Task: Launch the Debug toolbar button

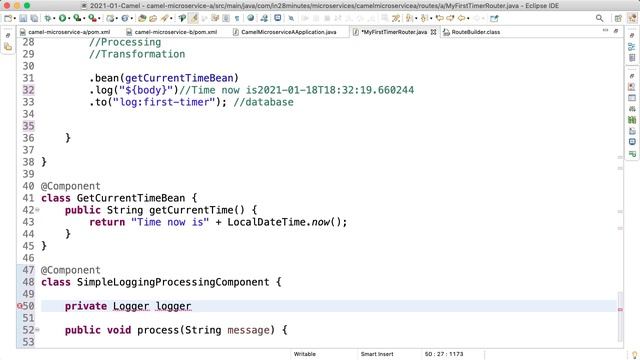Action: 48,18
